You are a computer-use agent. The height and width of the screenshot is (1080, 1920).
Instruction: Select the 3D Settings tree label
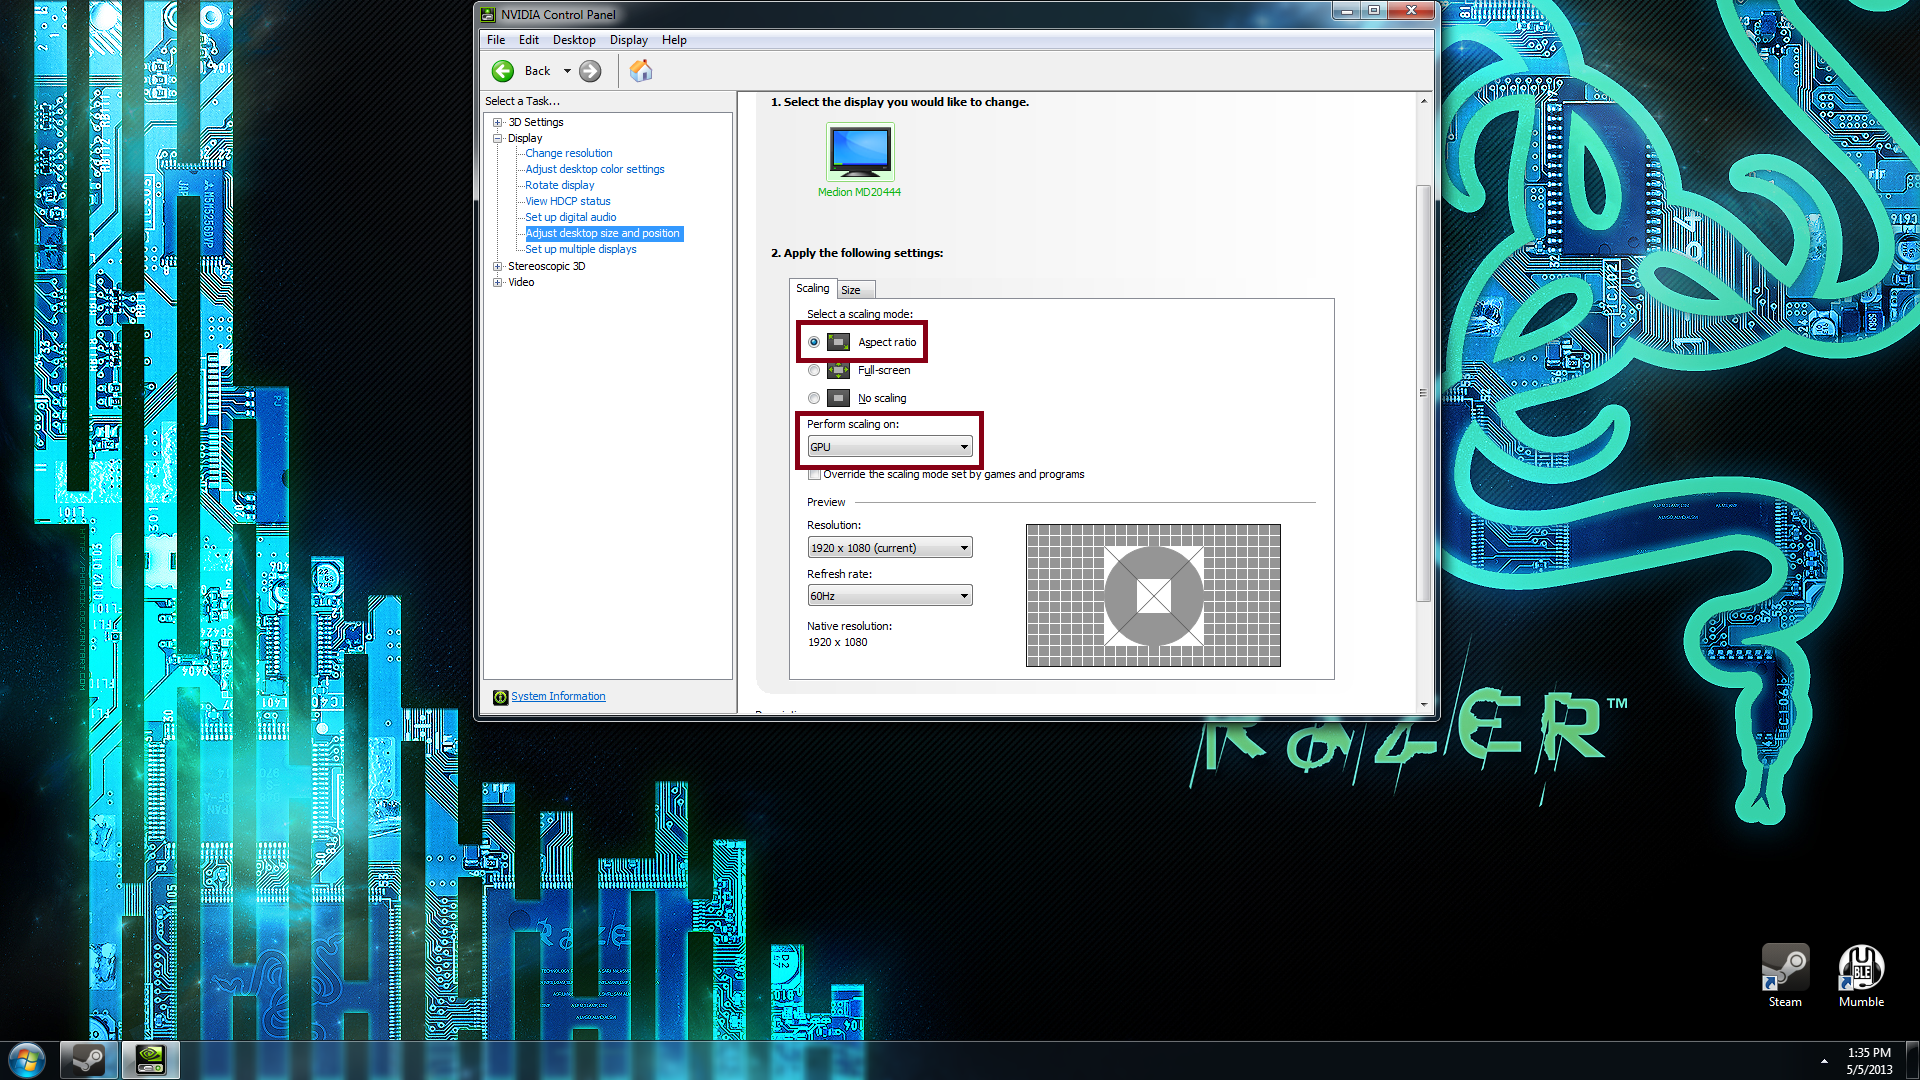point(536,123)
